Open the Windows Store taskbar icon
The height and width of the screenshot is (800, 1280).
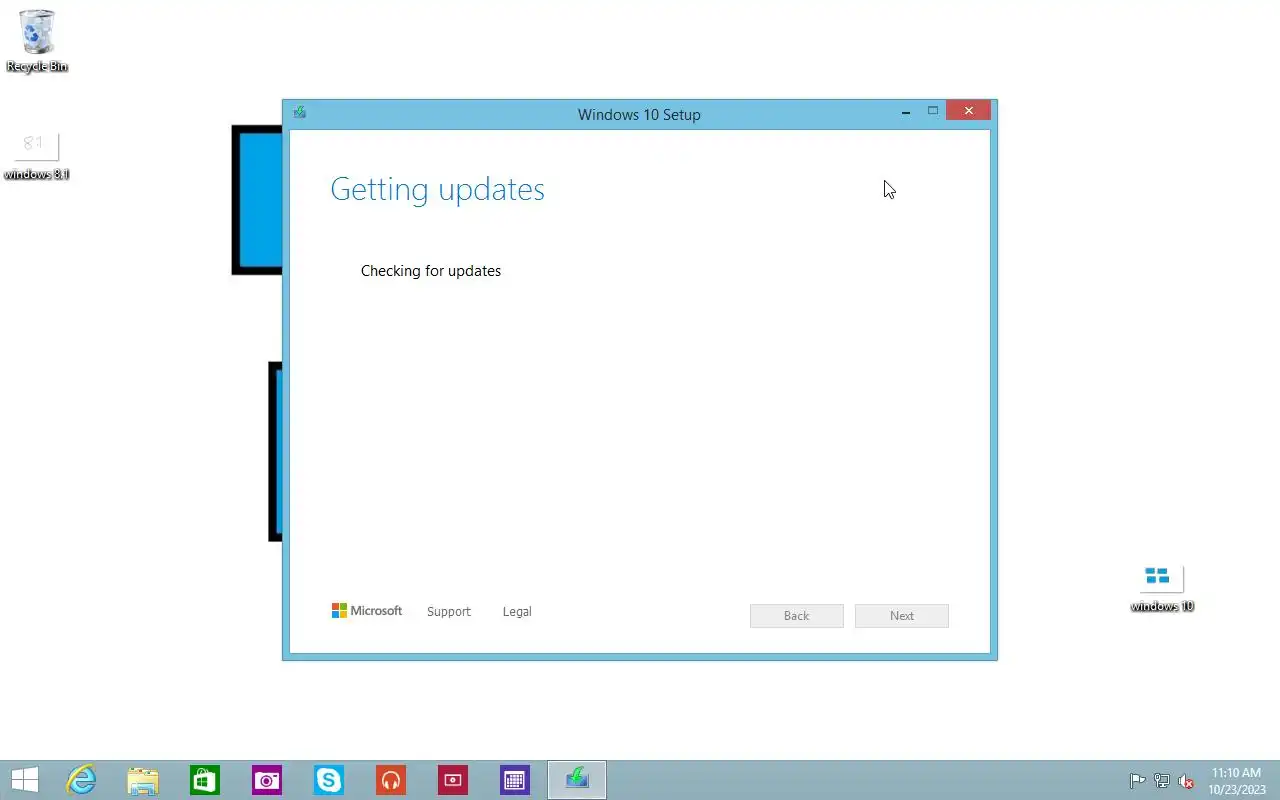tap(205, 780)
